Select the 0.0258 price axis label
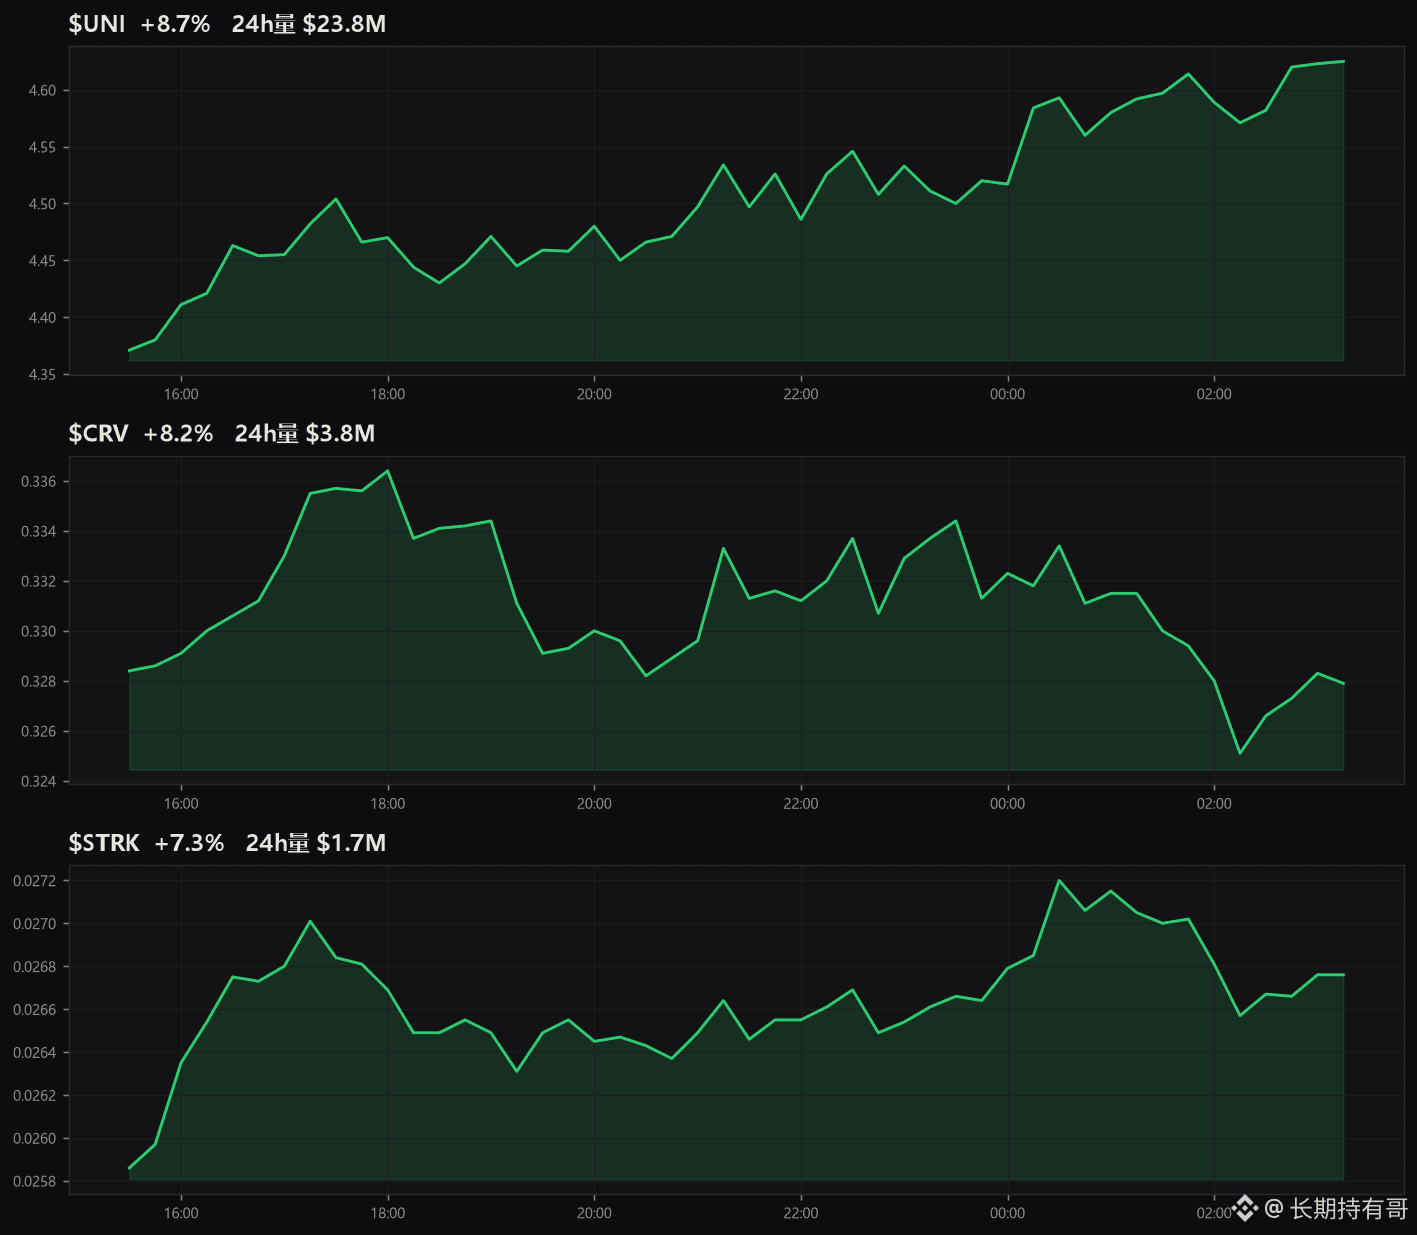 35,1182
